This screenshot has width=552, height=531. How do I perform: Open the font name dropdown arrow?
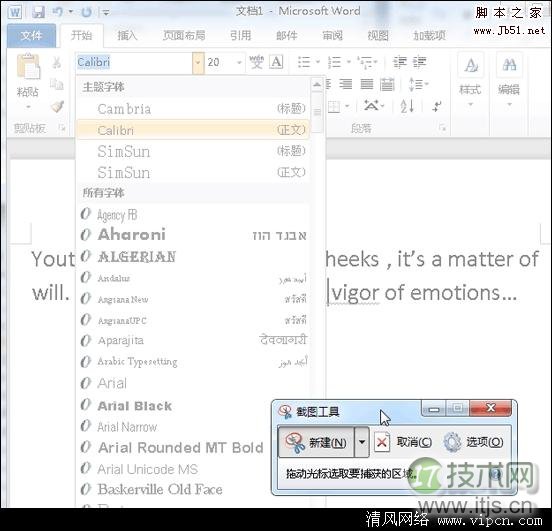[198, 62]
